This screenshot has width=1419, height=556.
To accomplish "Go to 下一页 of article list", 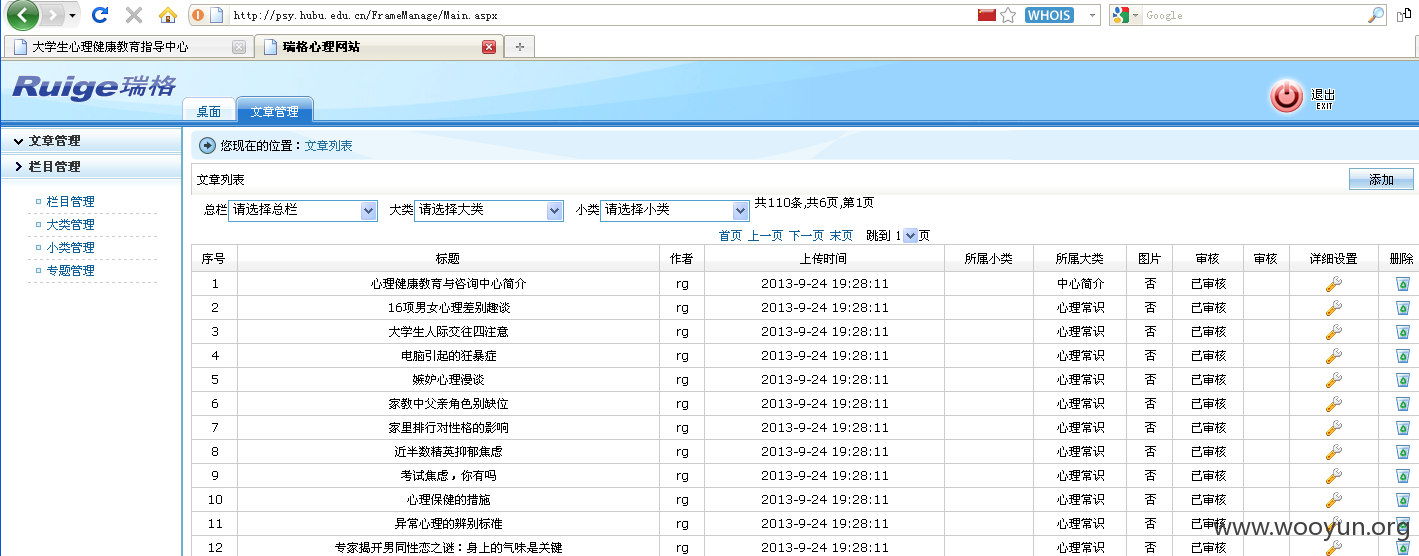I will pyautogui.click(x=806, y=236).
